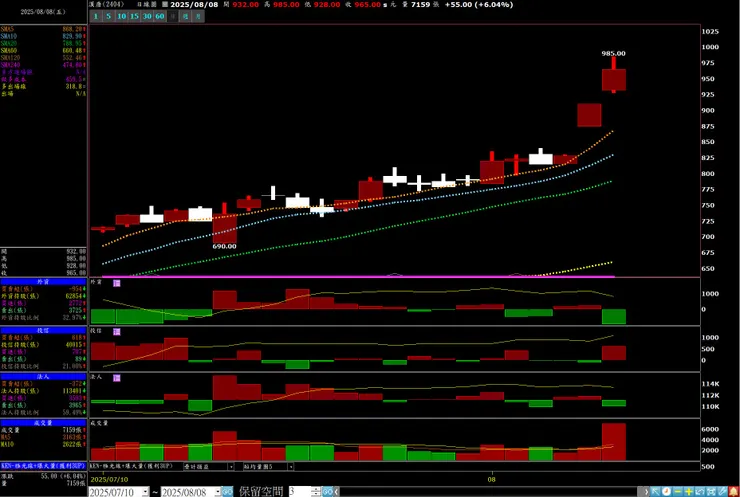Click the pencil draw tool icon

click(723, 492)
